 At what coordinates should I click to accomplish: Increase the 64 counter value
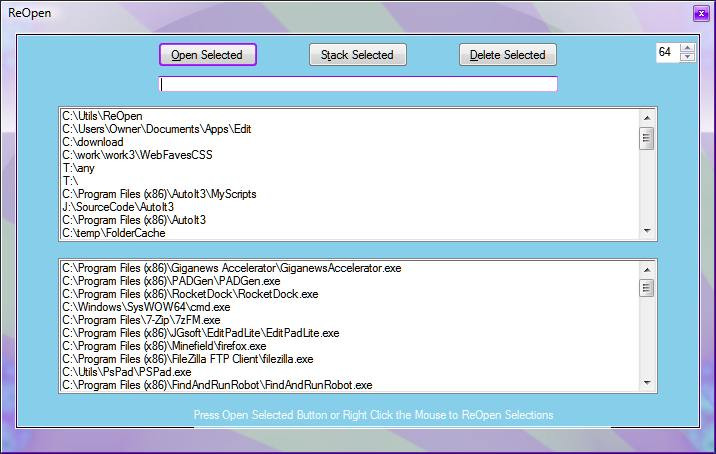point(687,48)
